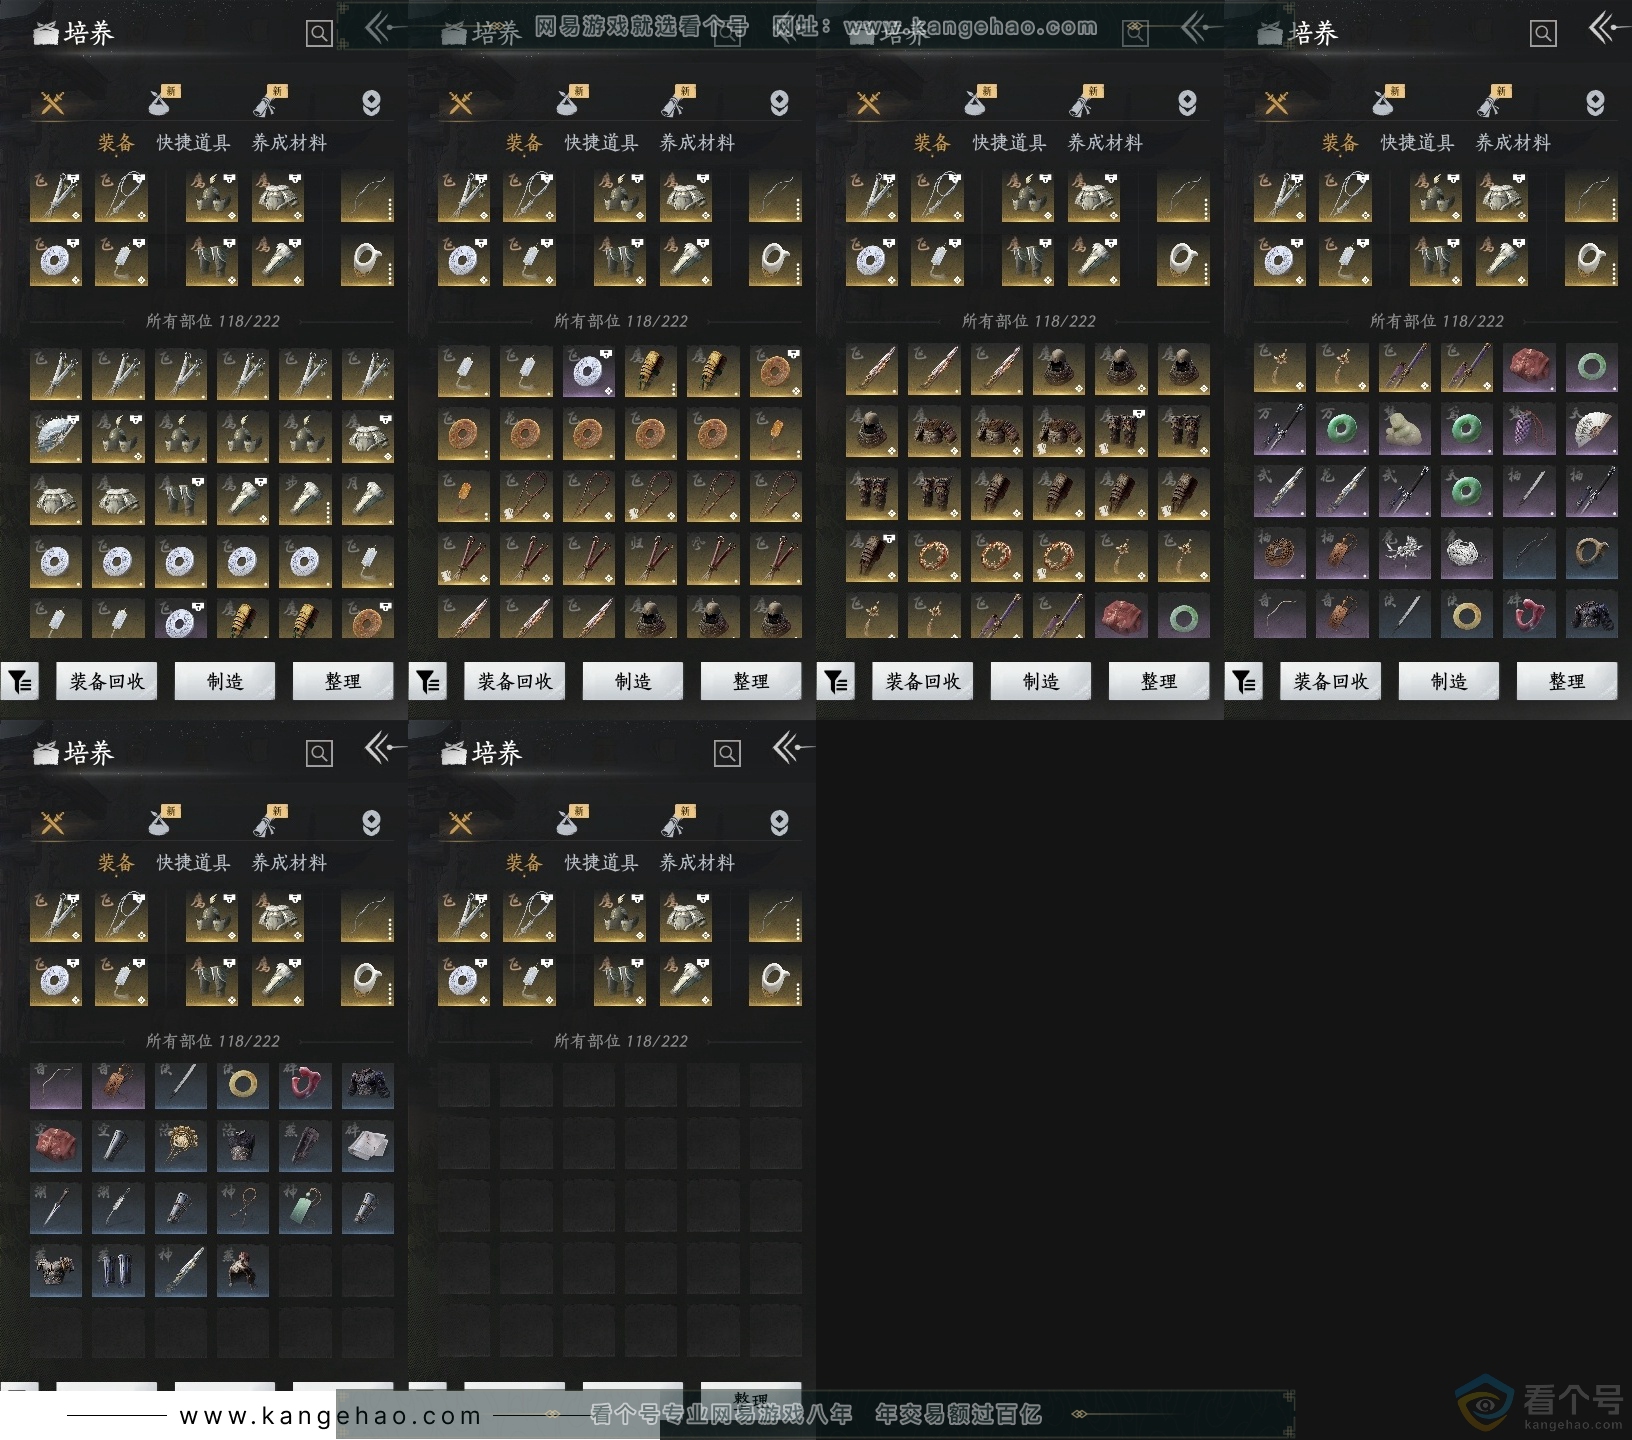Image resolution: width=1632 pixels, height=1440 pixels.
Task: Click equipped helmet slot in second top panel
Action: [619, 196]
